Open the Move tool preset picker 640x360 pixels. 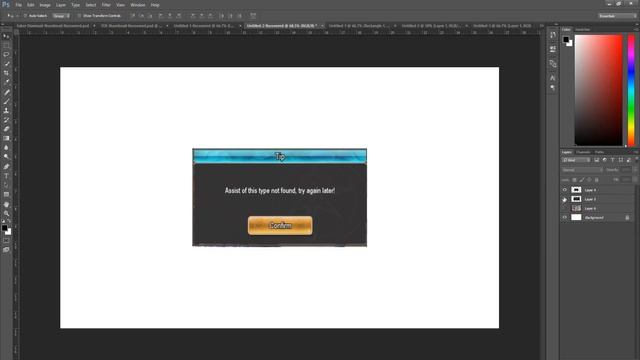point(12,16)
